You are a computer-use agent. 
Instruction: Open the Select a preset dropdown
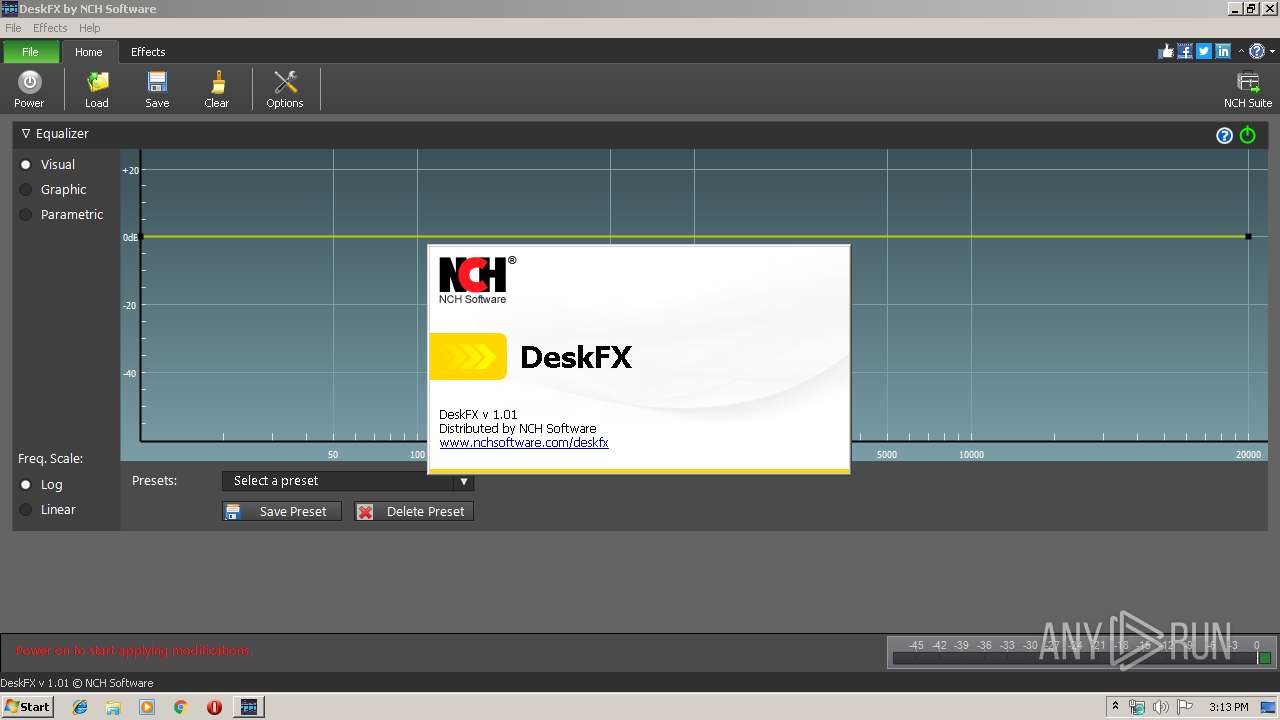coord(348,481)
